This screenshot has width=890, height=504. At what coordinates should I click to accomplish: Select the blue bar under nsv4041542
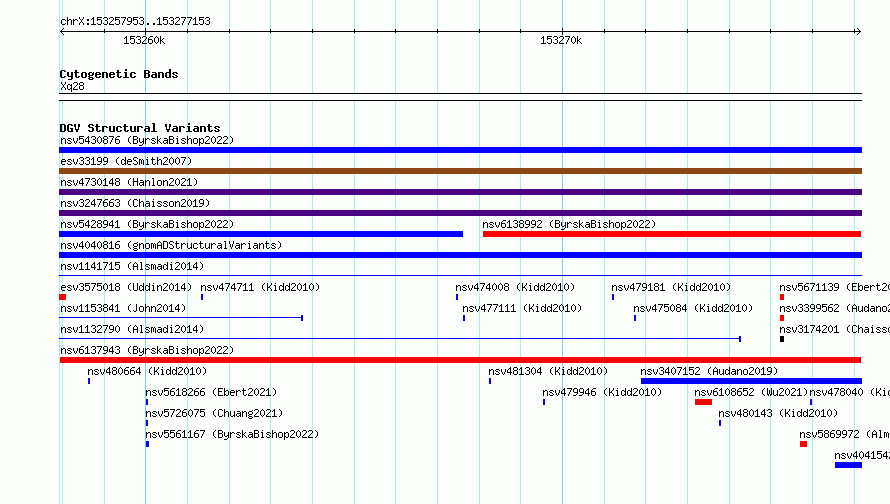(849, 465)
